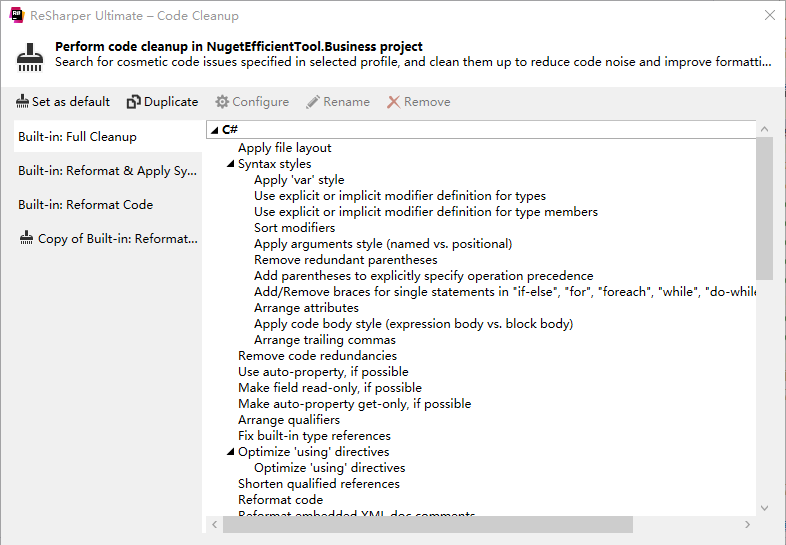Click the C# header label
Viewport: 786px width, 545px height.
point(230,130)
